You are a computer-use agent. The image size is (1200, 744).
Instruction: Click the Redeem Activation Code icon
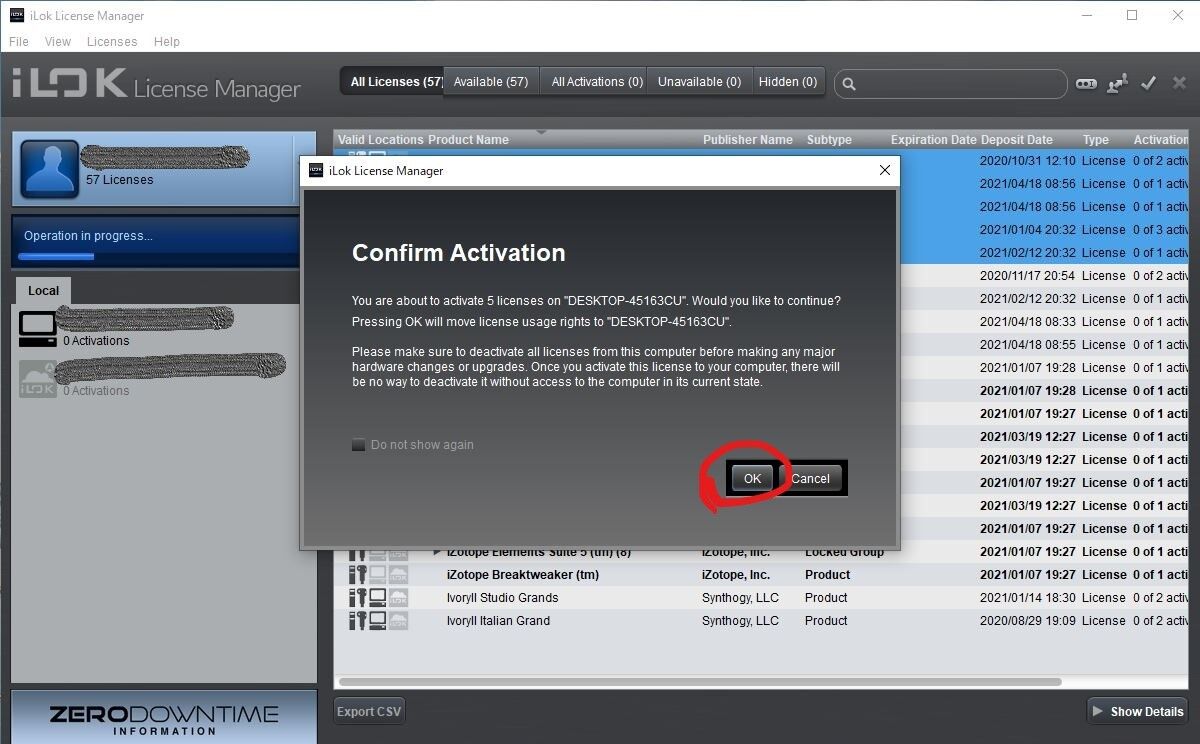1086,84
